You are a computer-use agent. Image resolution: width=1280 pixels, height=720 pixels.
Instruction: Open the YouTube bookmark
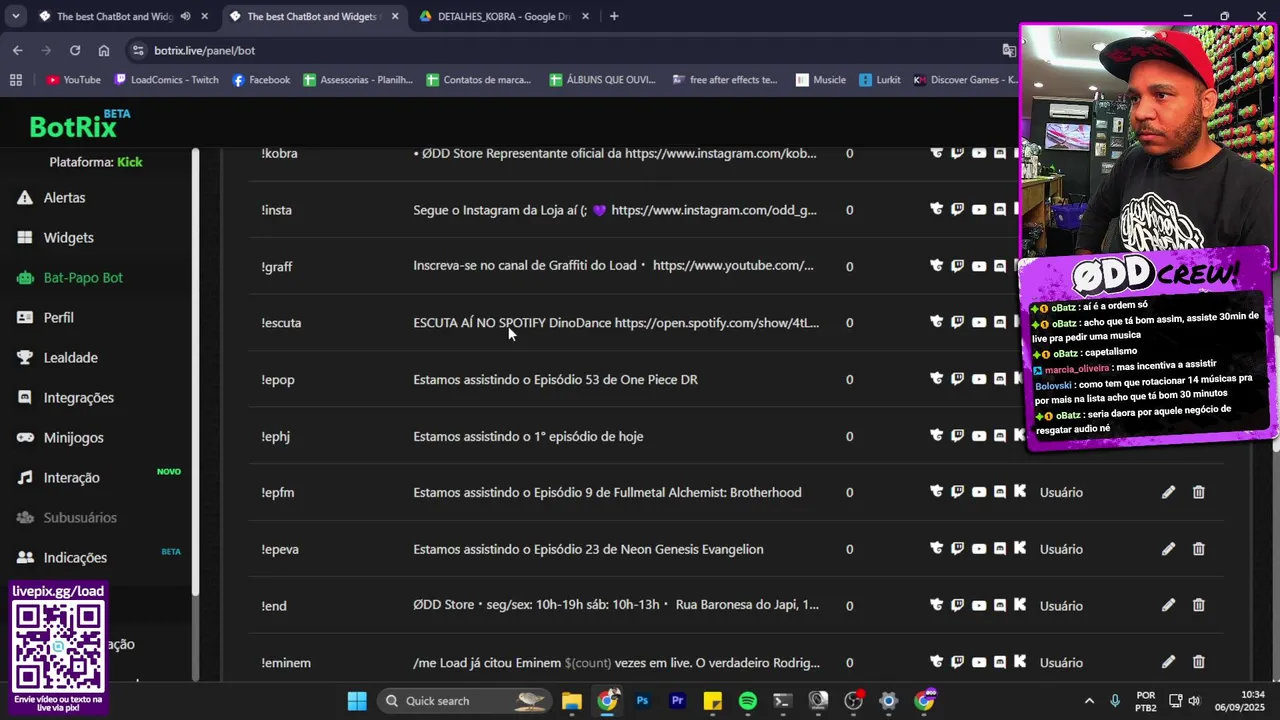pos(73,80)
